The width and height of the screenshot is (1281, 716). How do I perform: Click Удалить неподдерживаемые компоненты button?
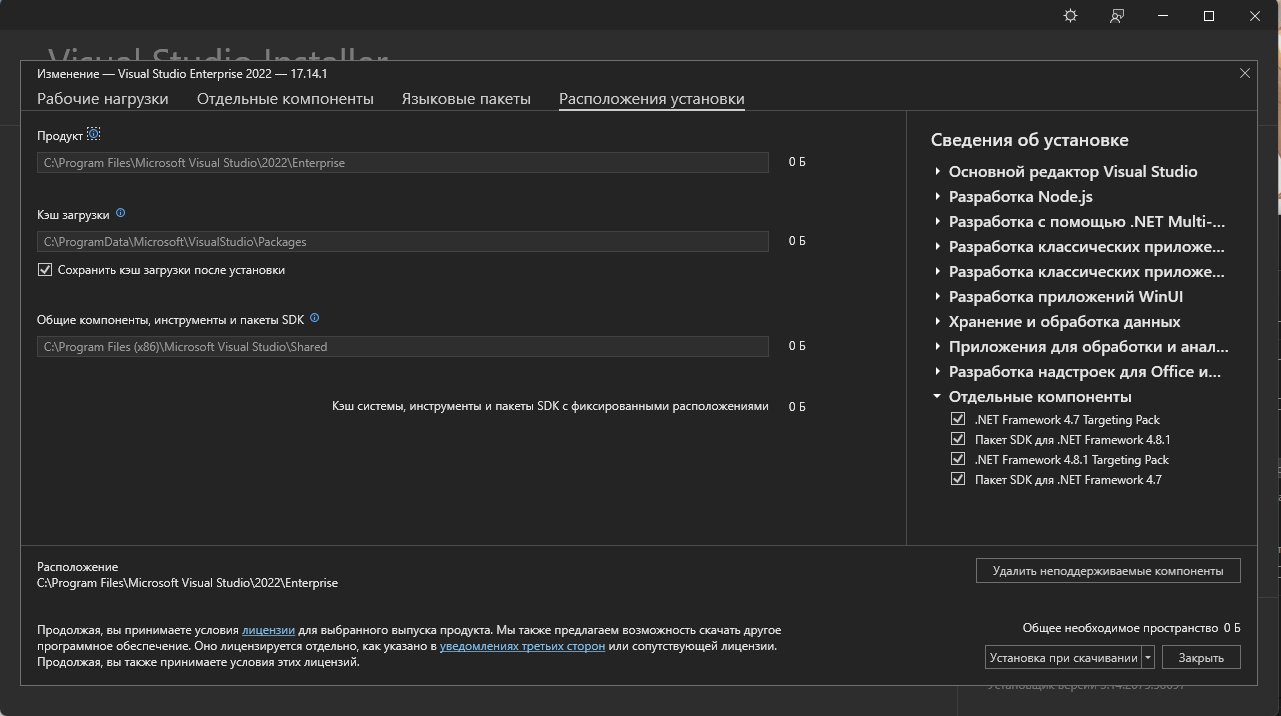click(x=1107, y=571)
